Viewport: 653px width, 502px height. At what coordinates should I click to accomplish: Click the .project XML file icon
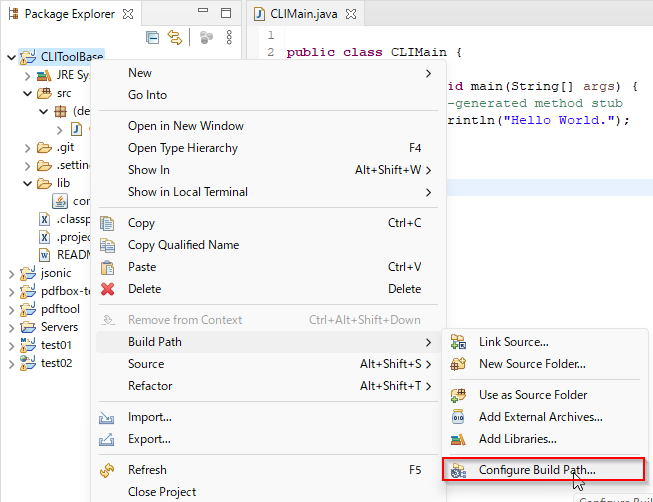coord(44,237)
